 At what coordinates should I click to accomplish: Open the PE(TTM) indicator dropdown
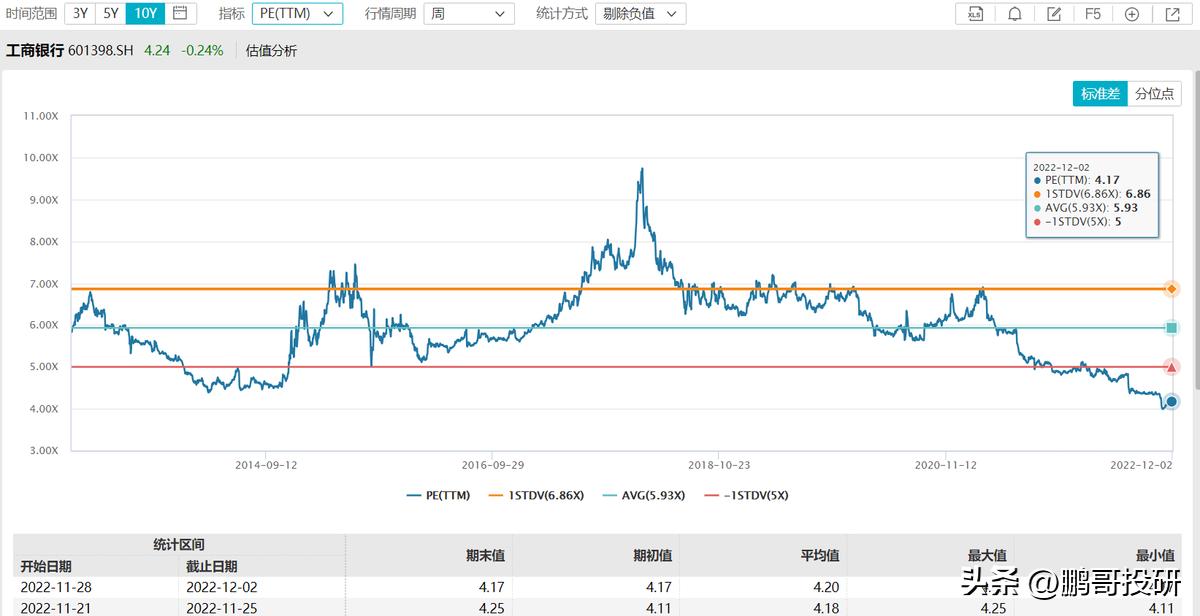point(296,14)
